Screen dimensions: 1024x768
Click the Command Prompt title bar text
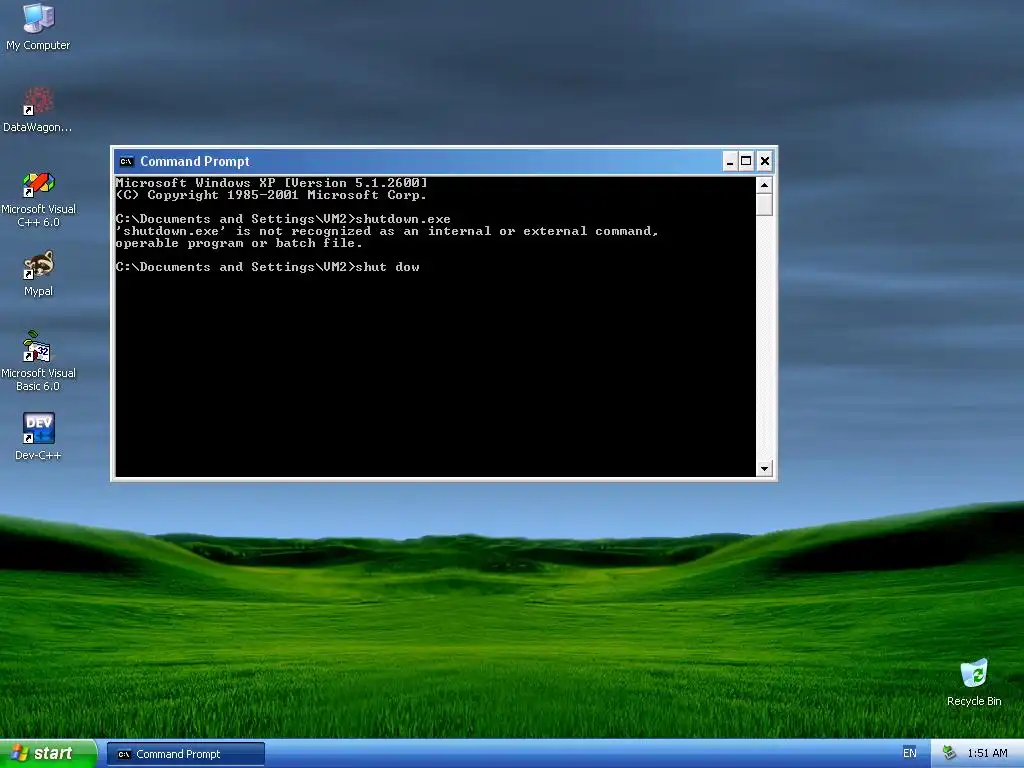pos(195,161)
